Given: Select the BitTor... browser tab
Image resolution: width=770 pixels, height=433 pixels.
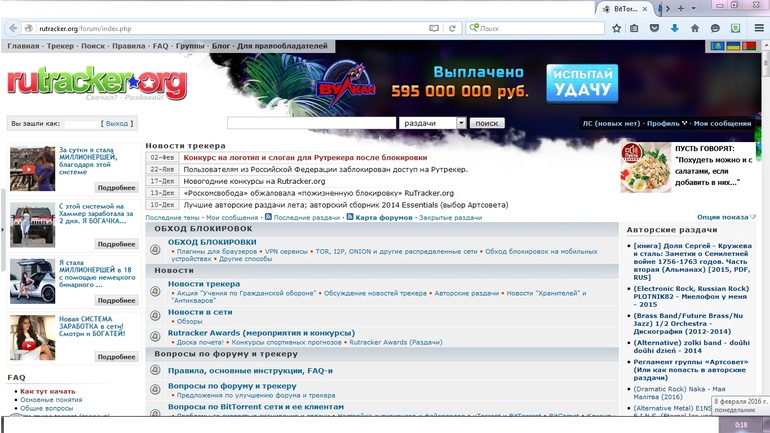Looking at the screenshot, I should click(625, 9).
